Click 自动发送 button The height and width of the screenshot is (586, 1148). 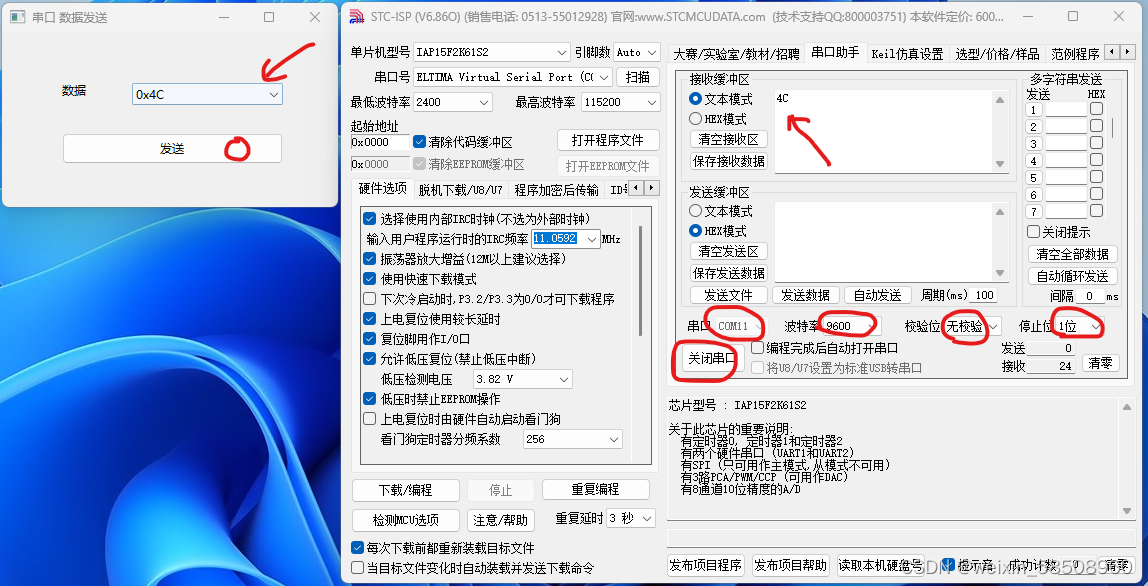pos(877,295)
